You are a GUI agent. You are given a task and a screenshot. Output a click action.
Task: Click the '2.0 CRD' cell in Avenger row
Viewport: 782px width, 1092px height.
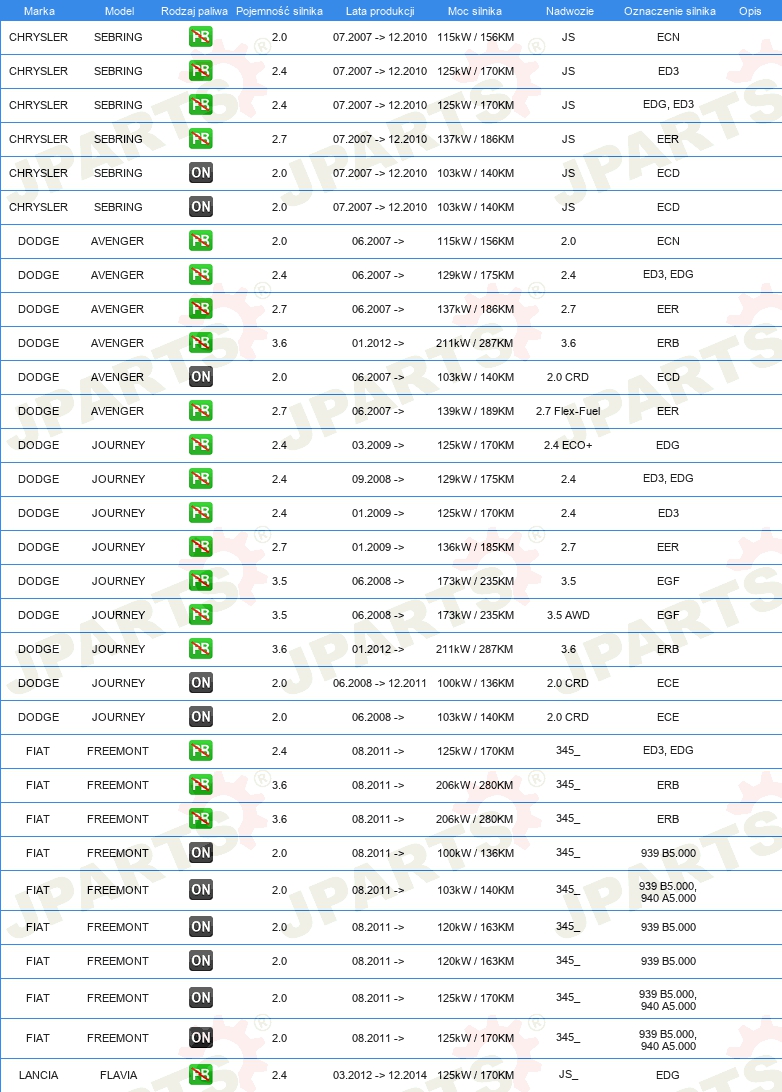click(x=568, y=377)
